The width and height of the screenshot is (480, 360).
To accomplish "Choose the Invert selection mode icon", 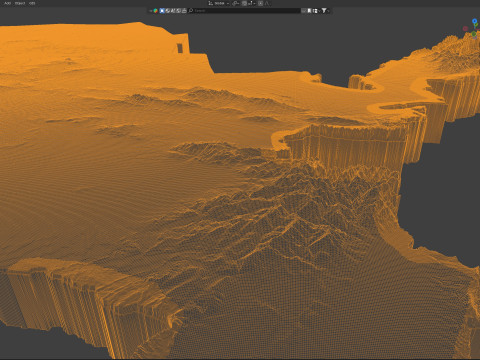I will point(179,11).
